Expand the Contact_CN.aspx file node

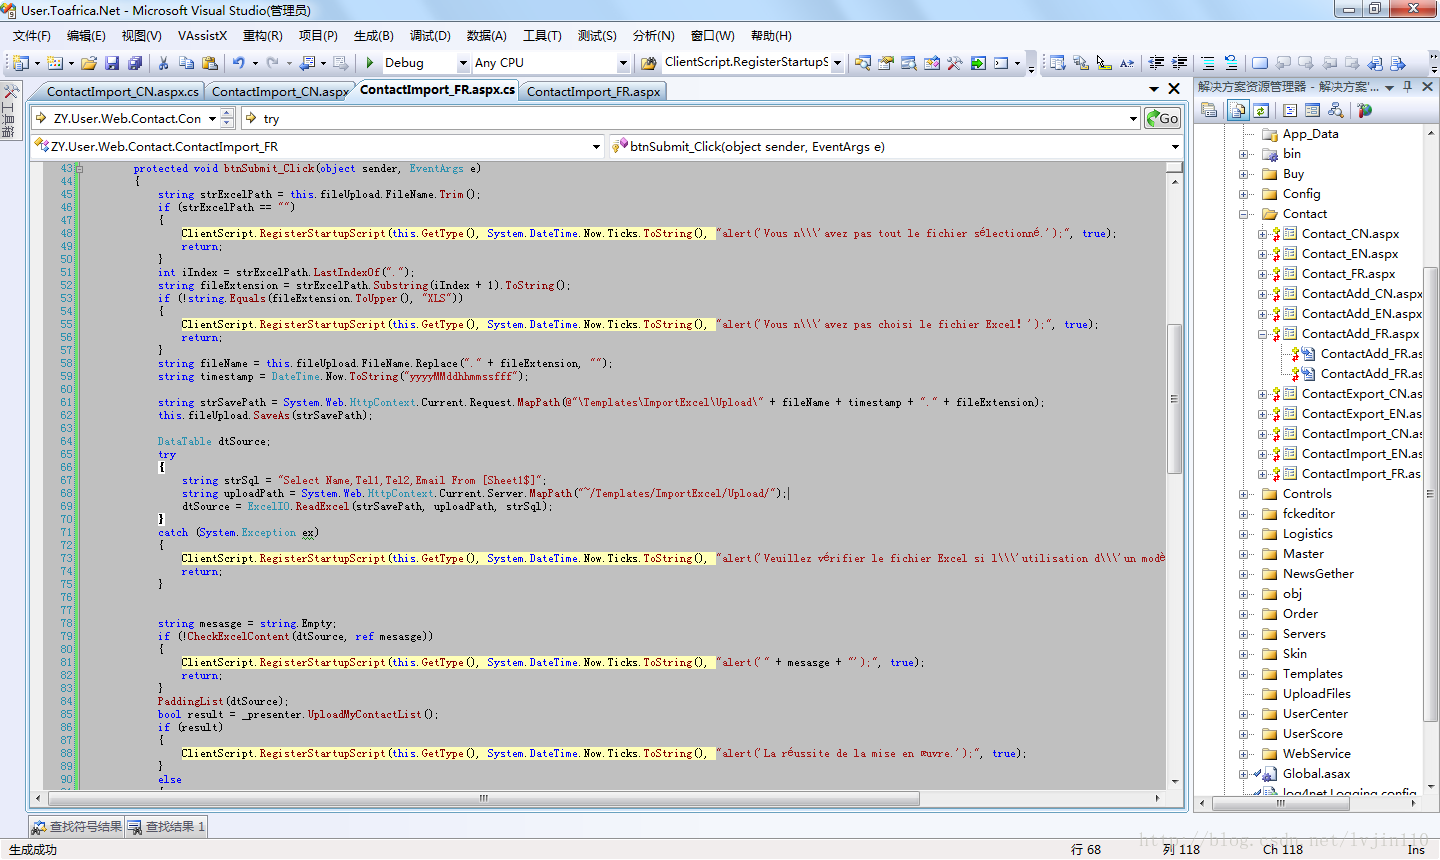click(1262, 234)
